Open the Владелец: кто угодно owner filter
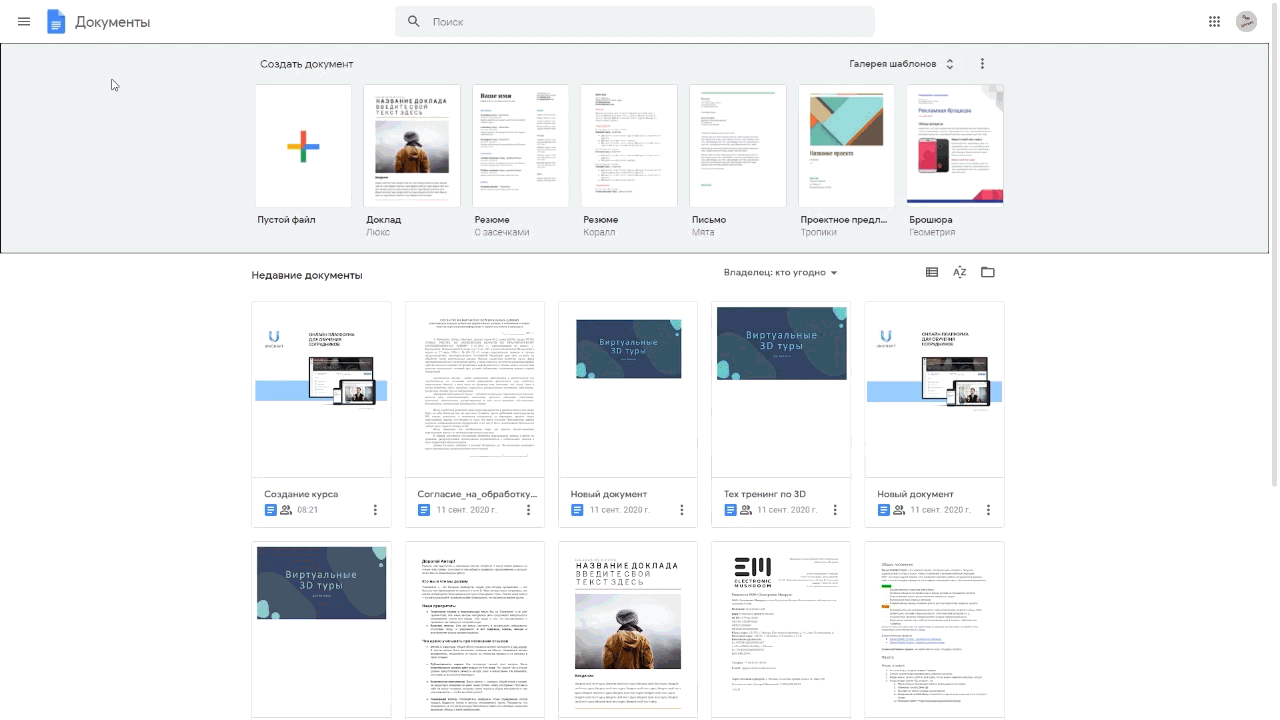The height and width of the screenshot is (720, 1280). (780, 273)
